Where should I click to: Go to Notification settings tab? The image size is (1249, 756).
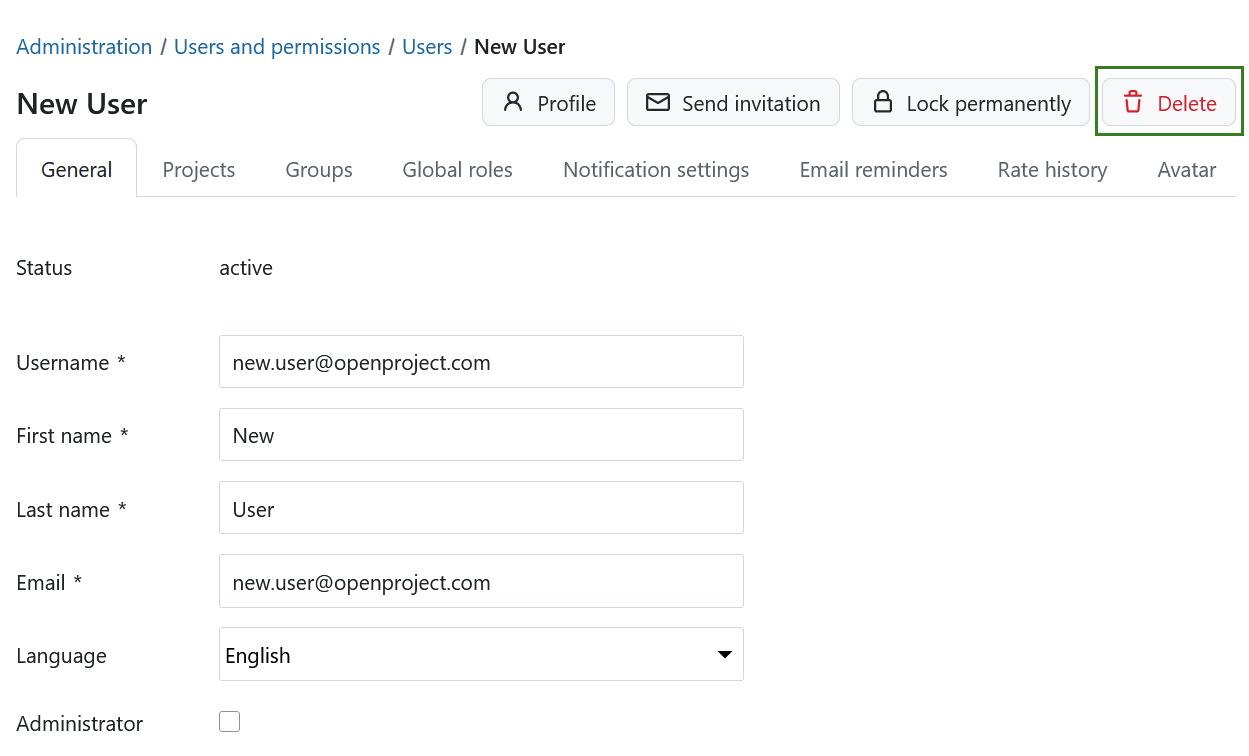coord(656,170)
